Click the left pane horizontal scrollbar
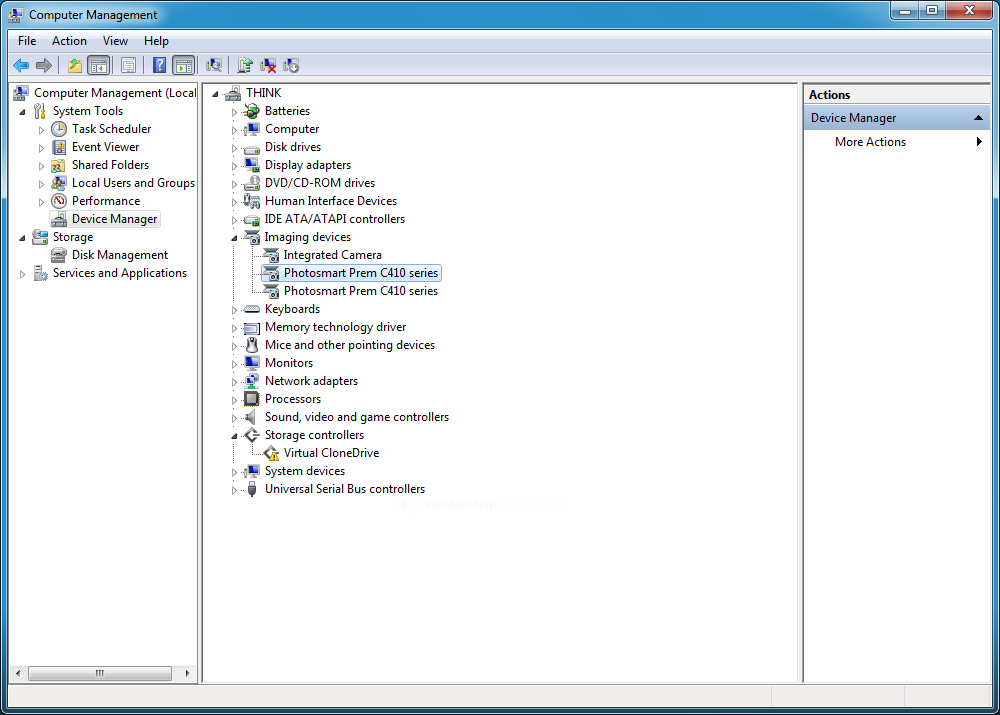Screen dimensions: 1000x715 (x=100, y=673)
